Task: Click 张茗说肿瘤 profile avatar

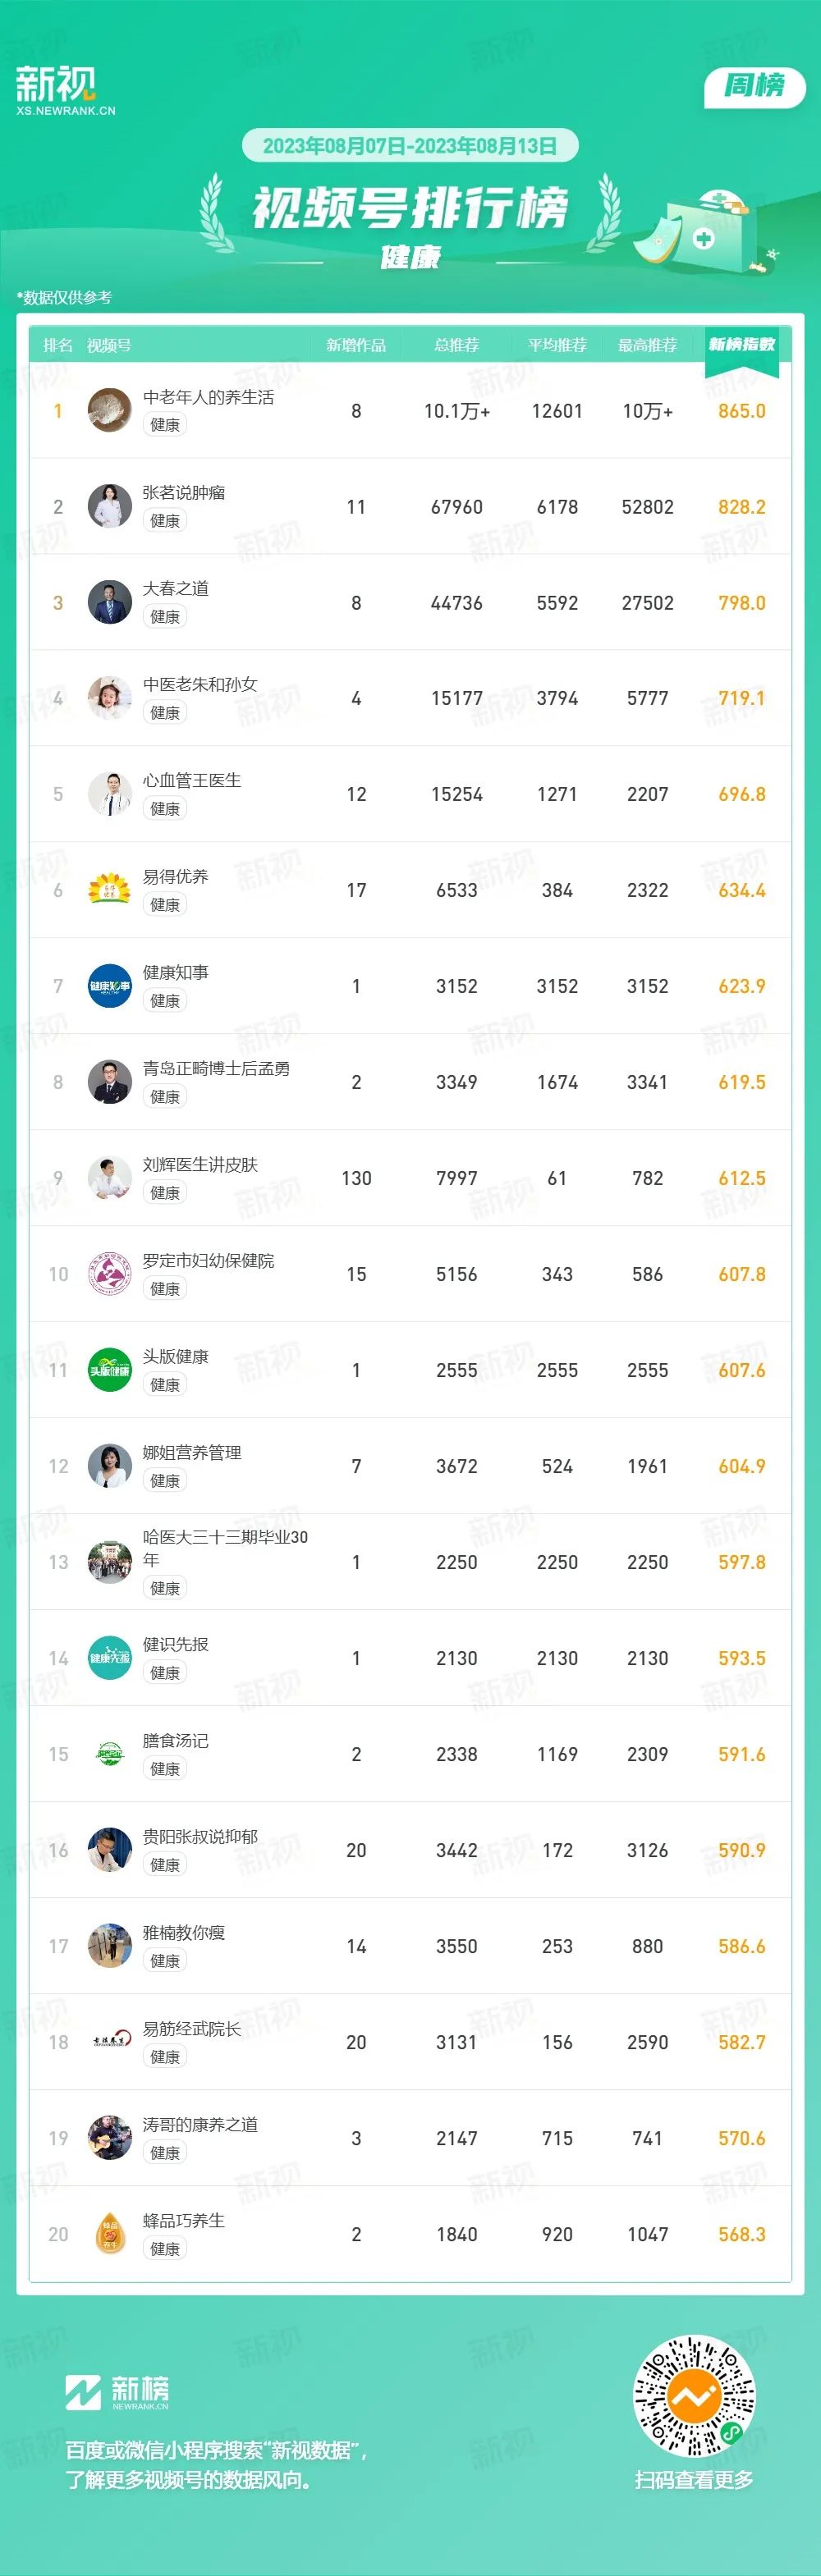Action: (x=109, y=507)
